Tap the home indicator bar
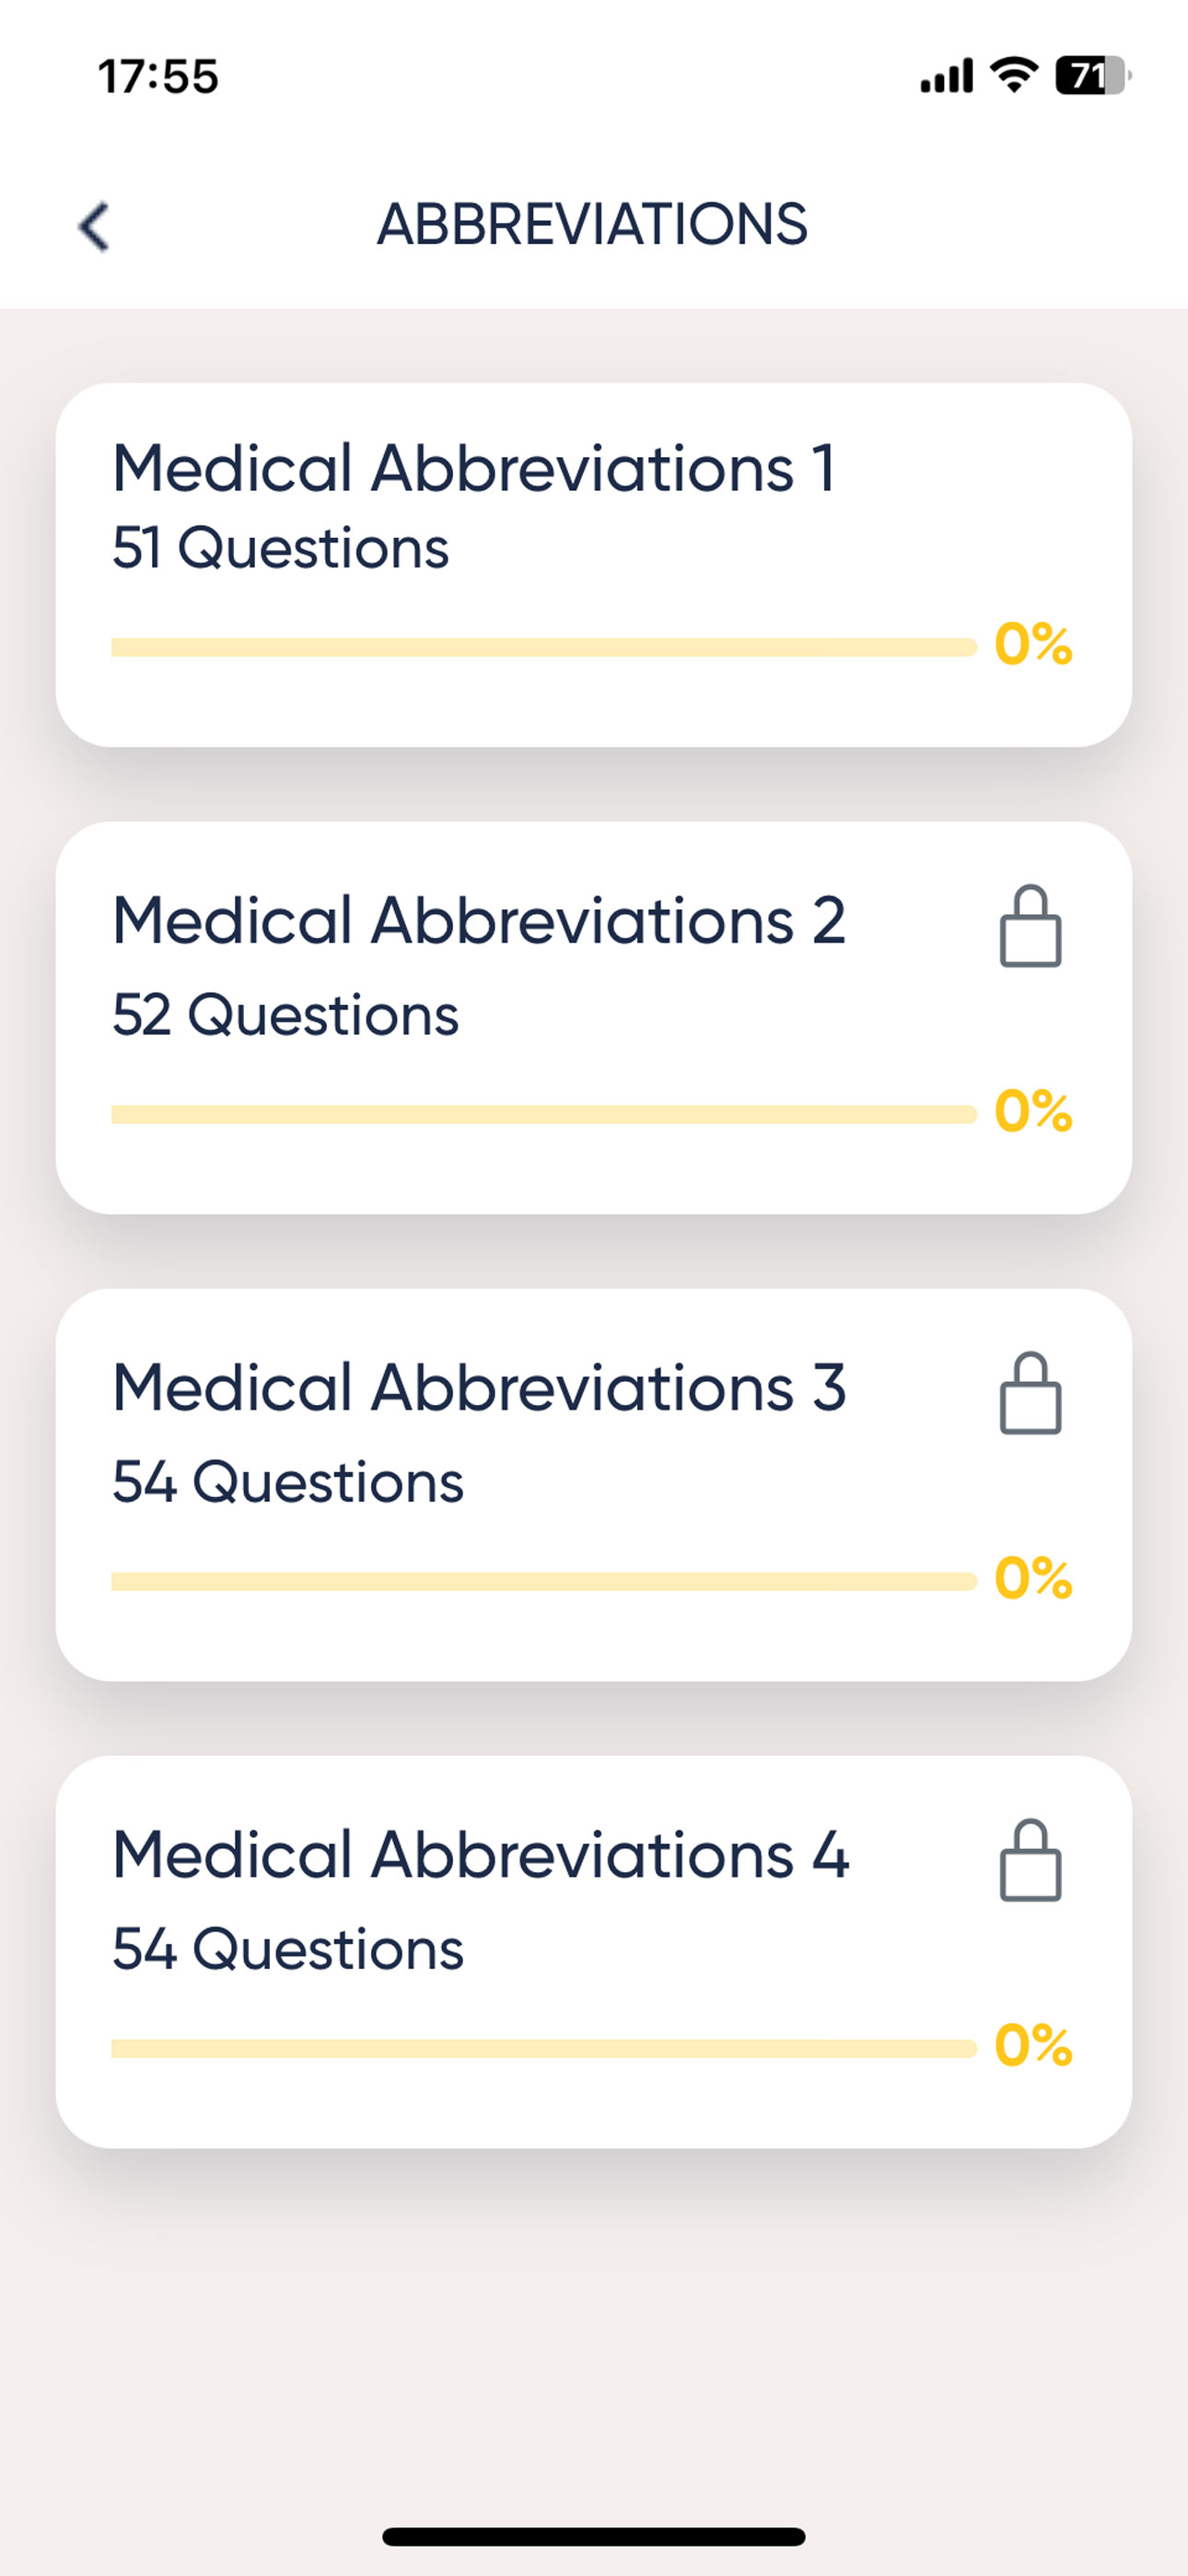This screenshot has width=1188, height=2576. [594, 2536]
